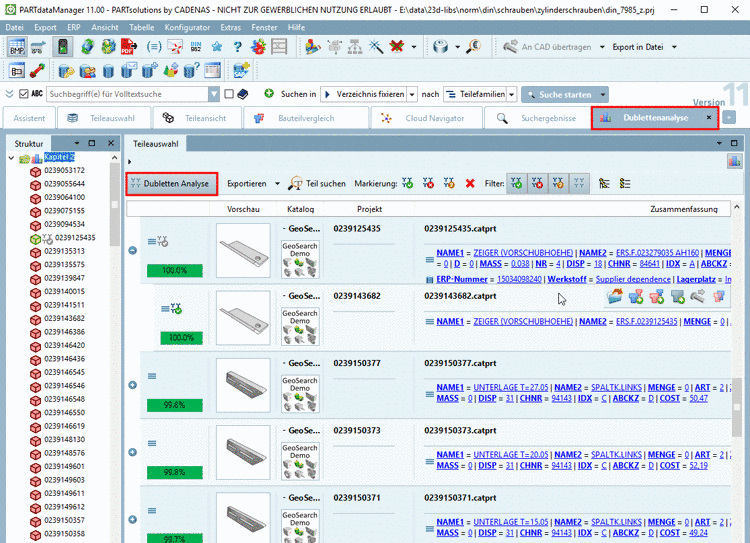Toggle the first green filter button
The height and width of the screenshot is (543, 750).
pos(516,184)
